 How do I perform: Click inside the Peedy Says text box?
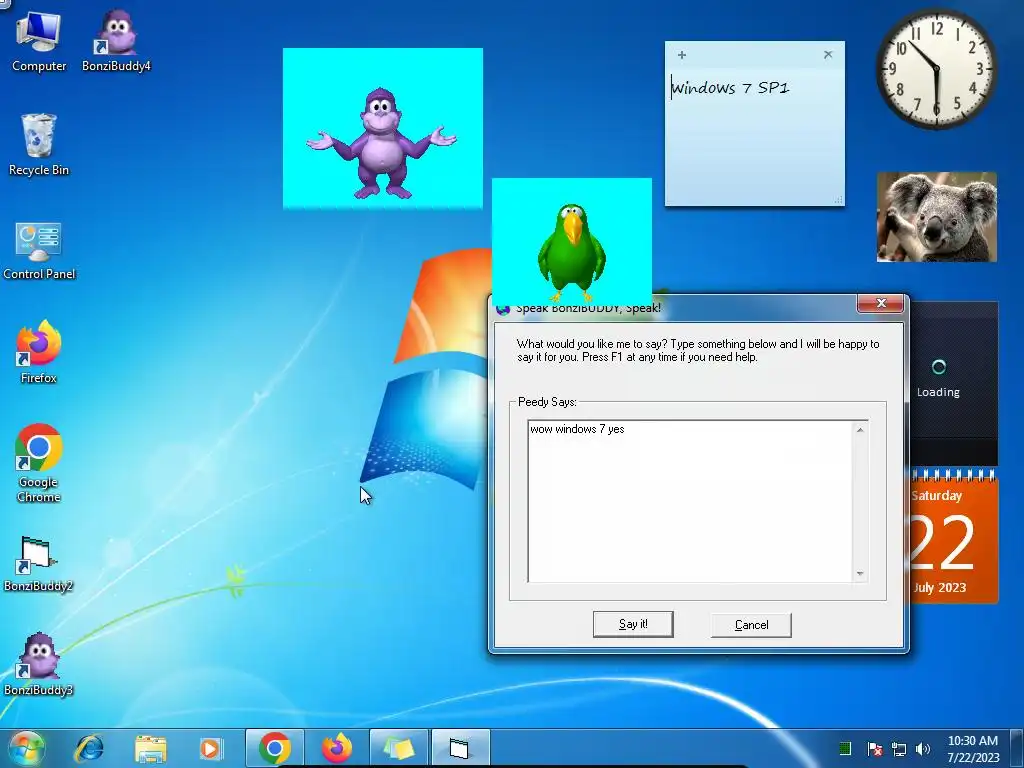690,502
